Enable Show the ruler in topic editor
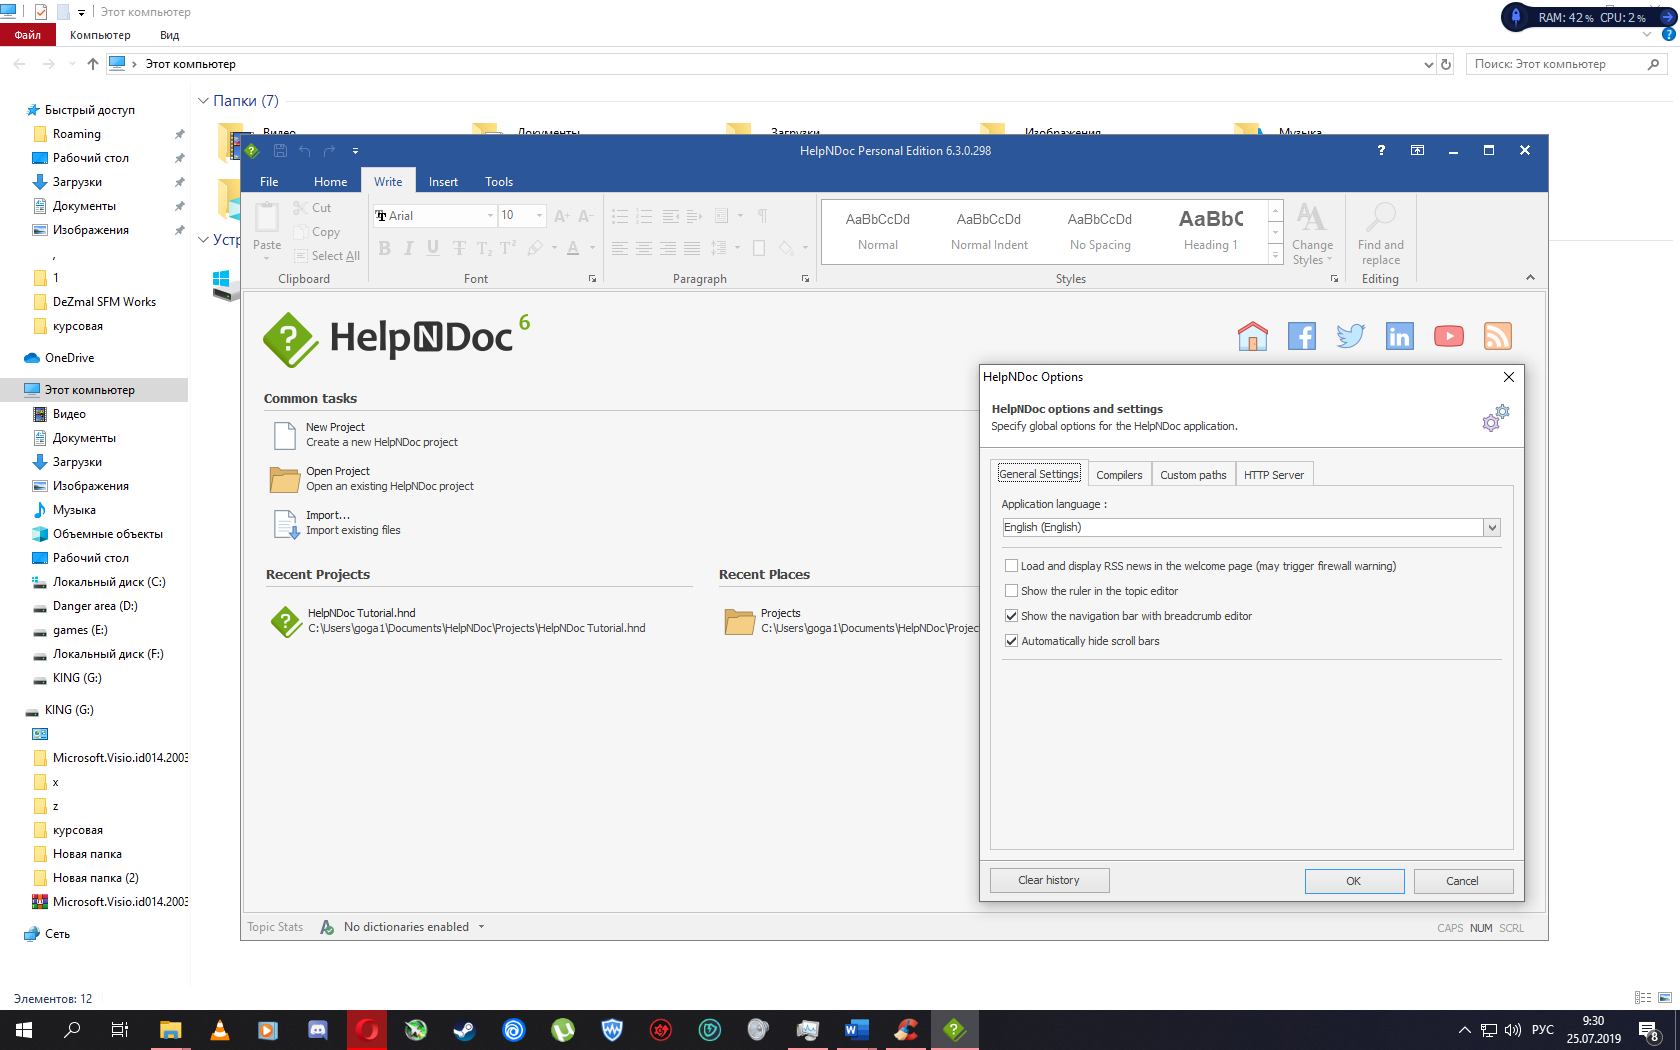 [1011, 591]
